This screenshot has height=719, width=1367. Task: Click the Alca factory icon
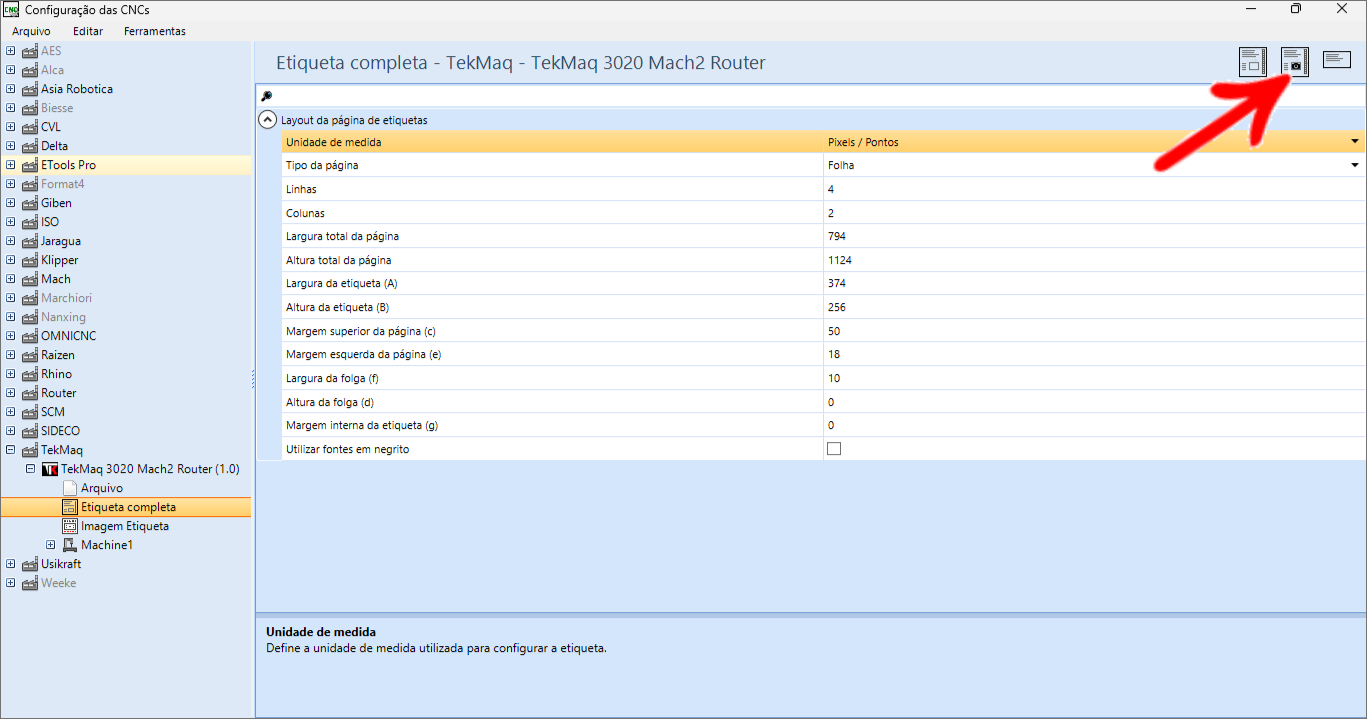(x=29, y=70)
